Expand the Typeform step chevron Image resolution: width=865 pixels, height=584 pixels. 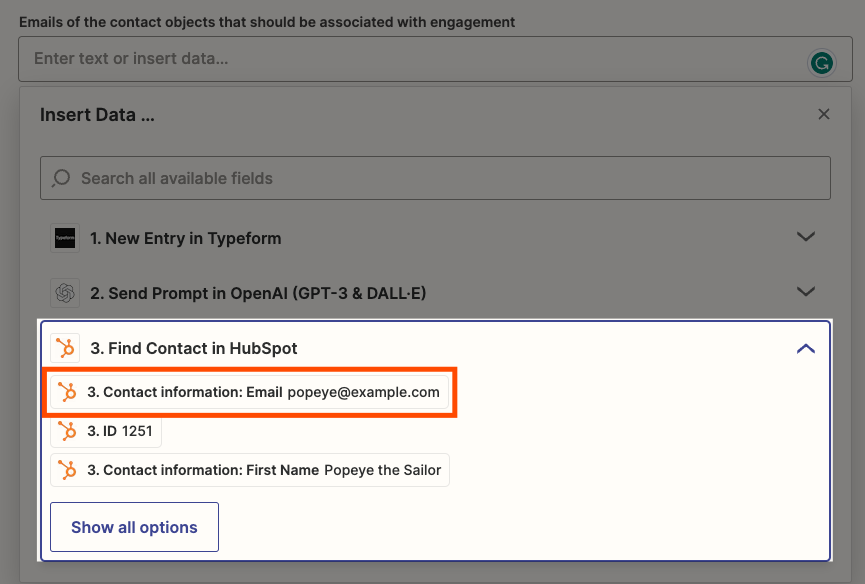(x=805, y=237)
